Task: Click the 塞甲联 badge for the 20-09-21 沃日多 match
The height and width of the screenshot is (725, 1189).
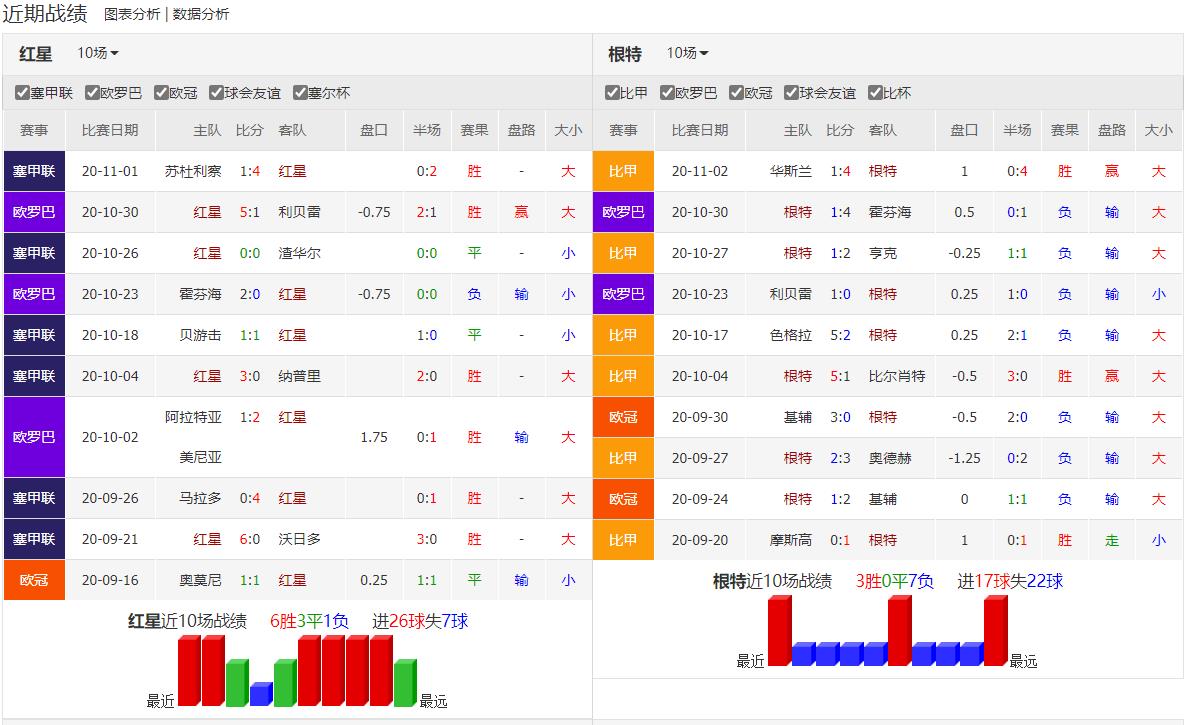Action: [34, 539]
